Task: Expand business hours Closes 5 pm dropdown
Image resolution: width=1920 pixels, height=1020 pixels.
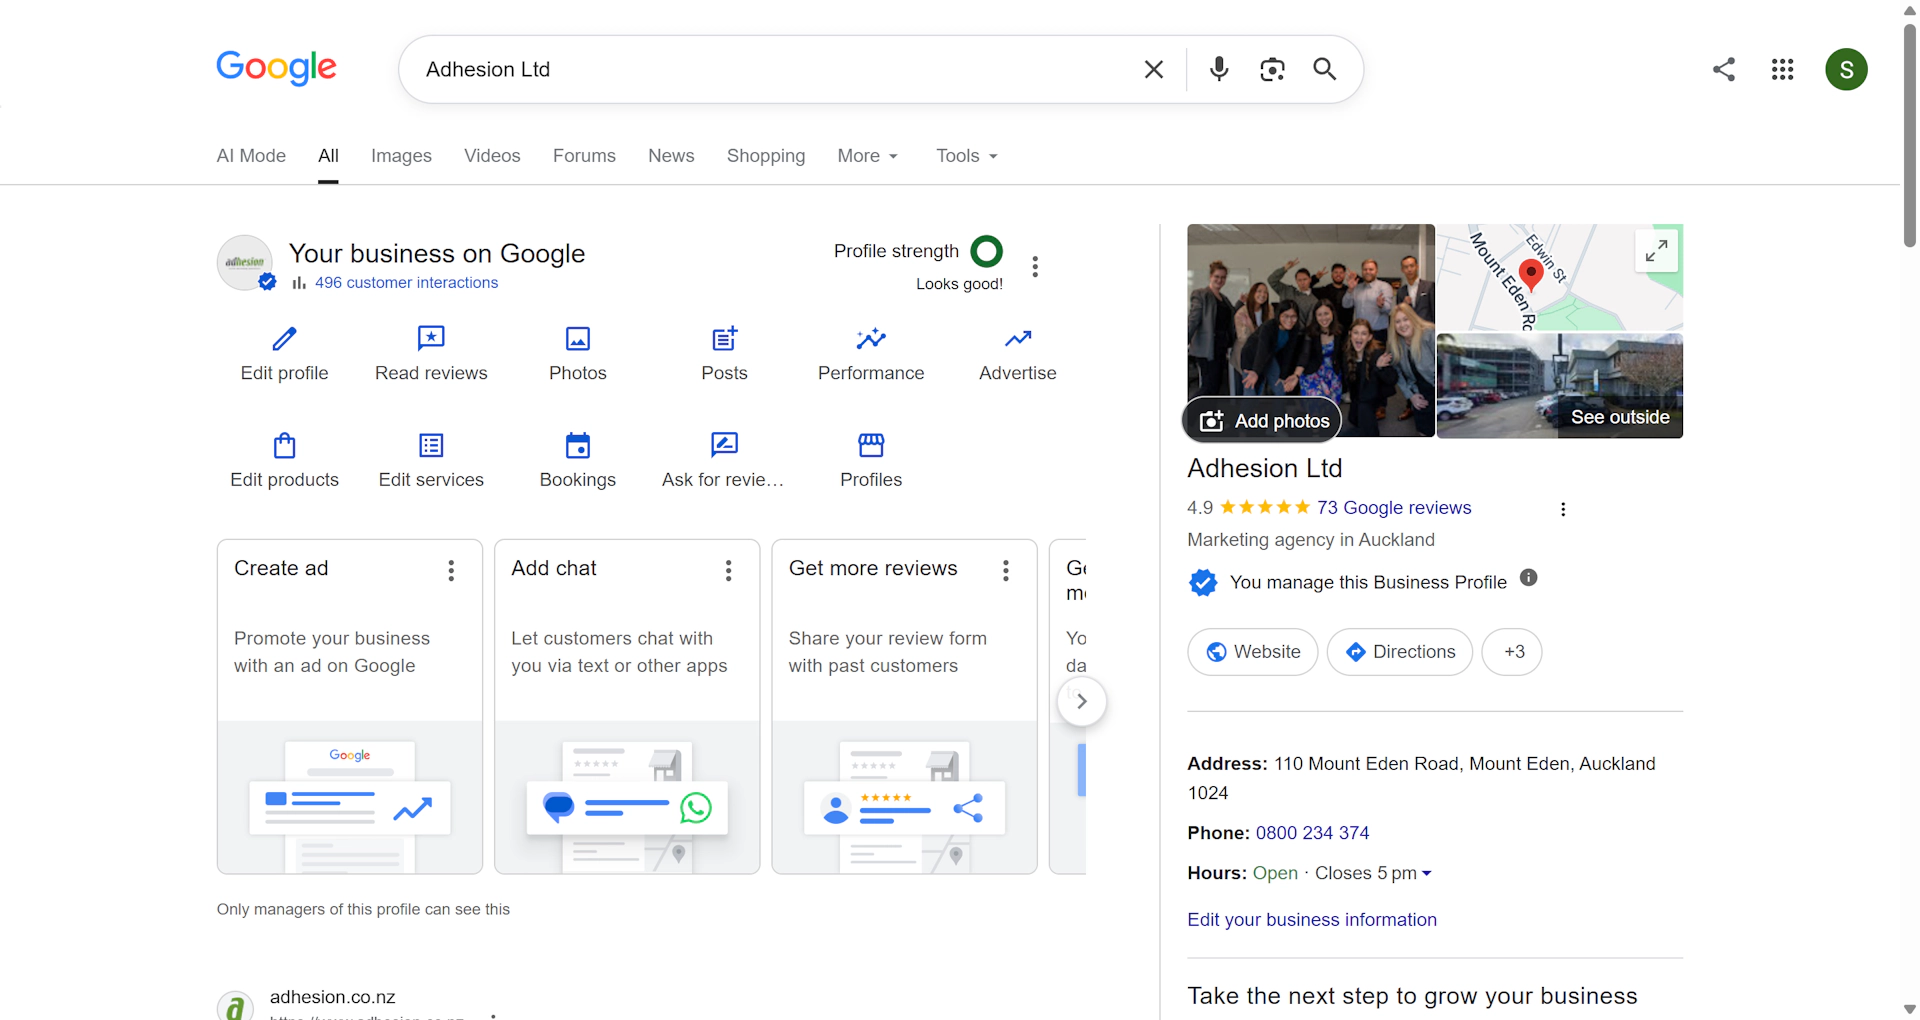Action: (x=1373, y=873)
